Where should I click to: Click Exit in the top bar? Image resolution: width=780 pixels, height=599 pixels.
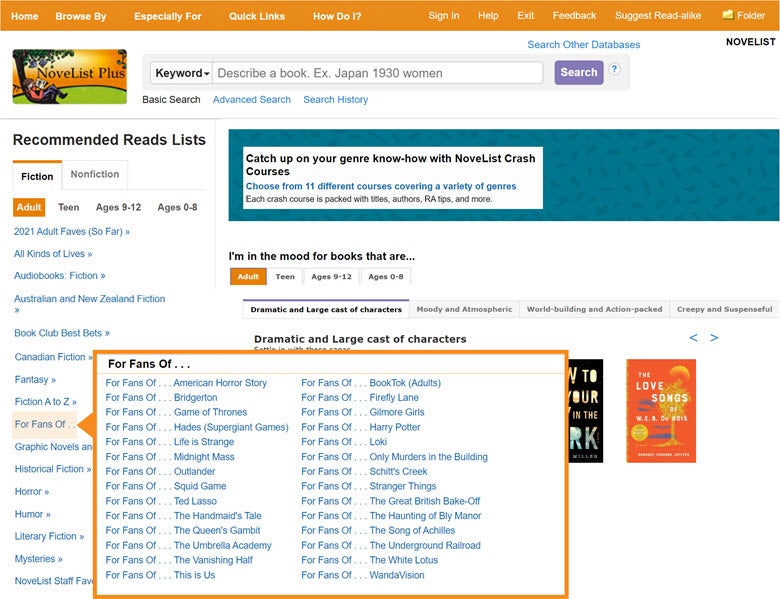(525, 15)
